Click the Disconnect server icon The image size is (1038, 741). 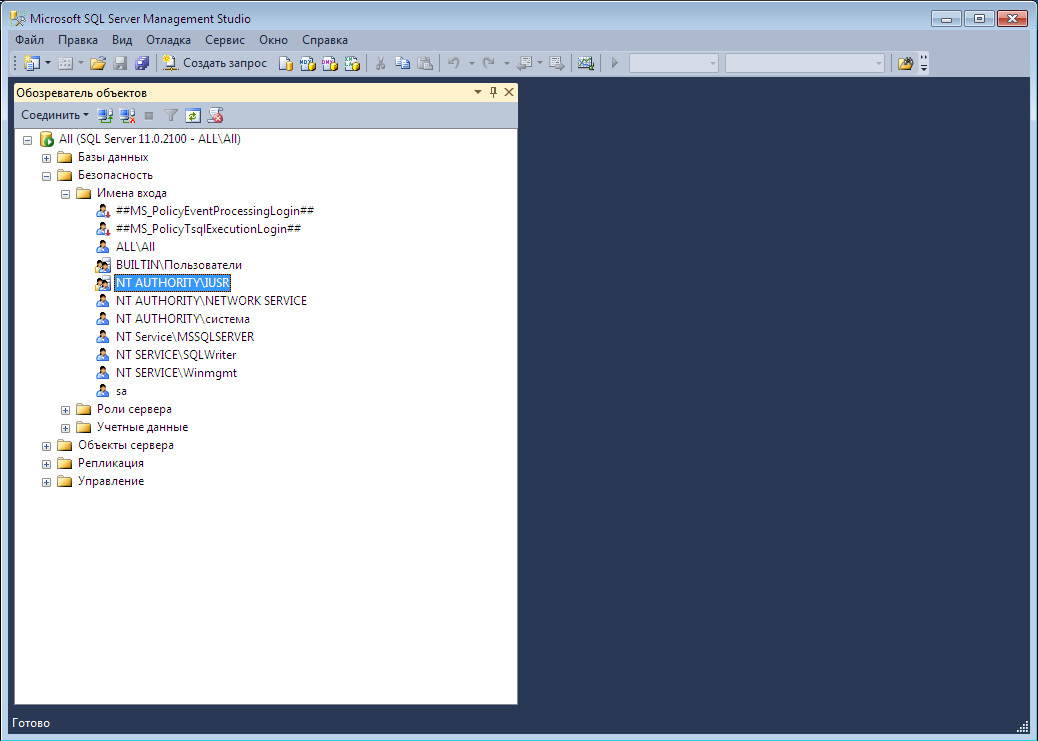127,115
